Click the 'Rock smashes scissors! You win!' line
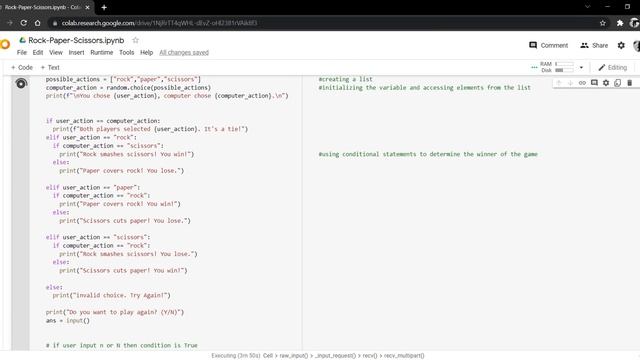Image resolution: width=640 pixels, height=360 pixels. point(127,154)
